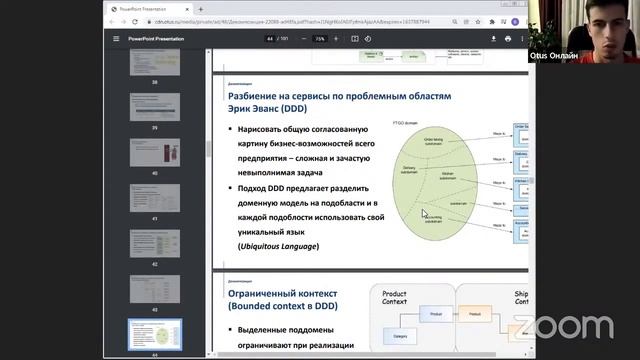The image size is (640, 360).
Task: Click the heading 'Ограниченный контекст'
Action: (282, 293)
